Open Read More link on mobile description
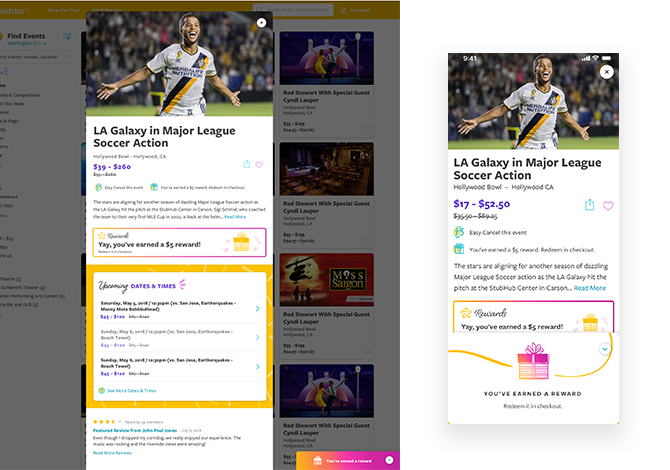The height and width of the screenshot is (470, 670). point(589,288)
